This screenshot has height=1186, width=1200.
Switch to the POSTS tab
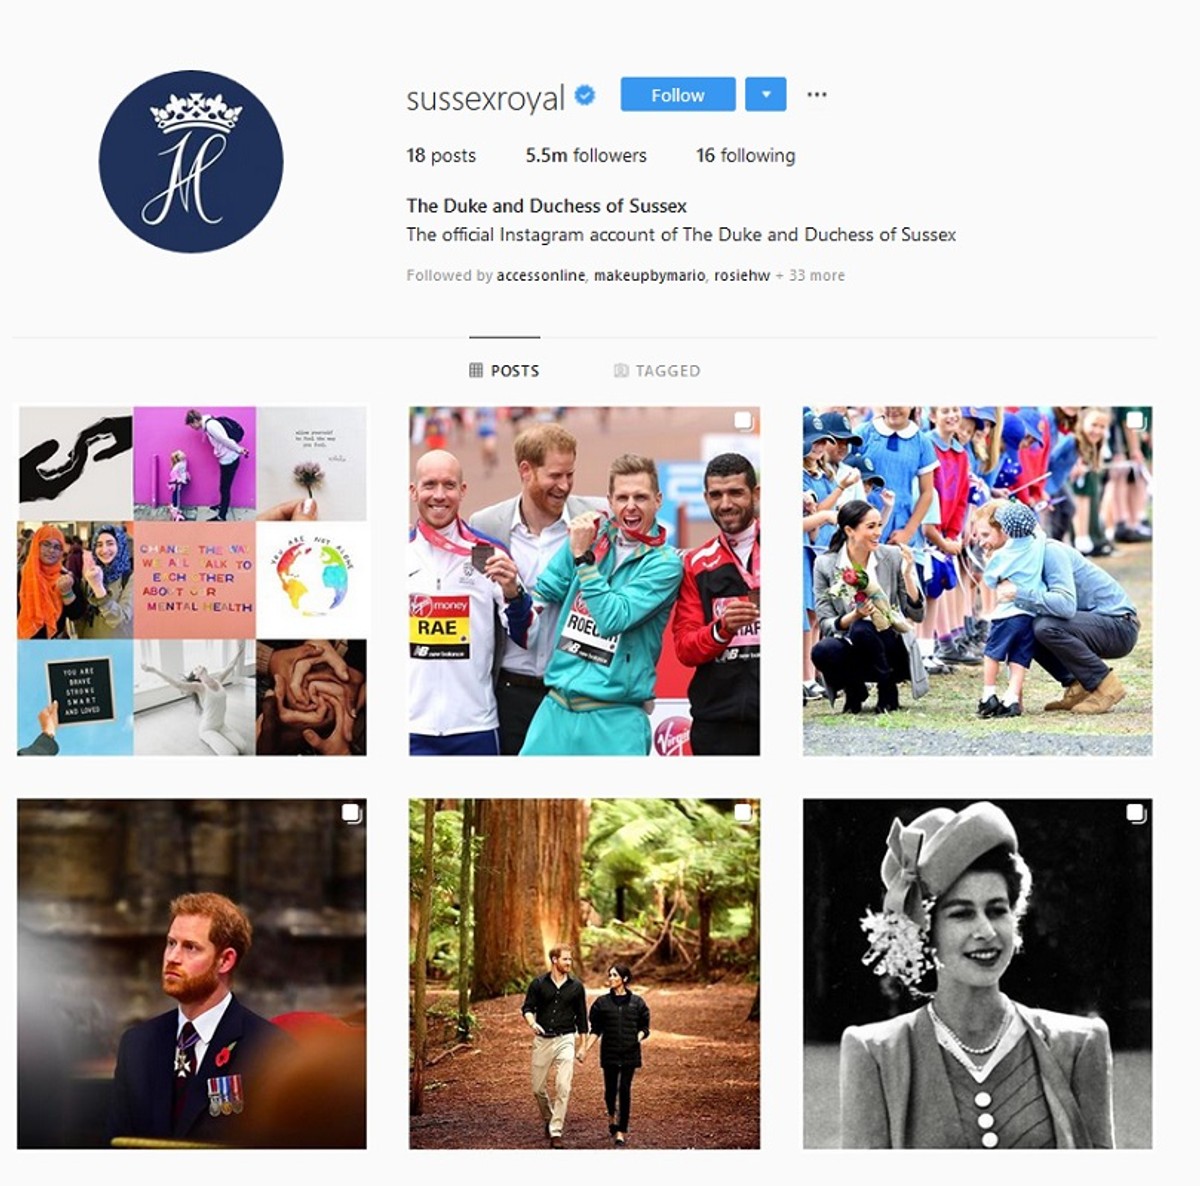pos(505,370)
